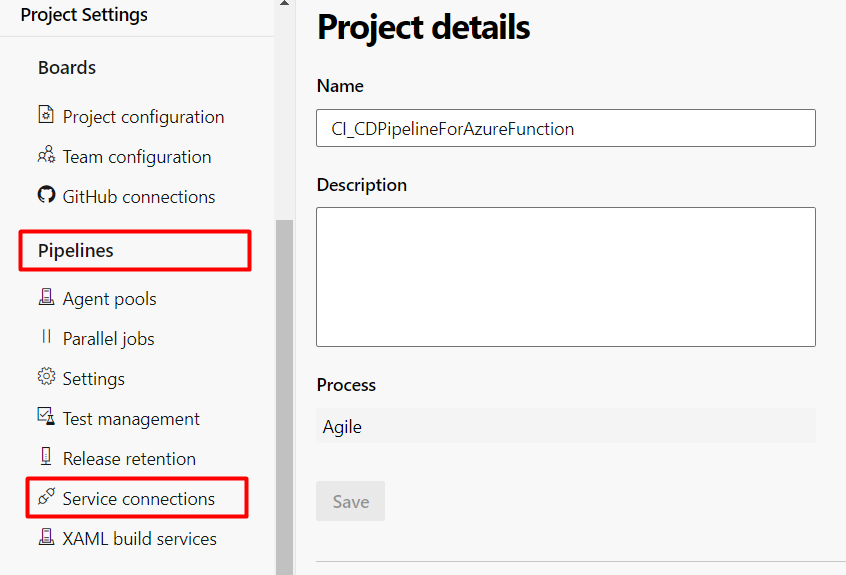Click the Save button

coord(350,501)
